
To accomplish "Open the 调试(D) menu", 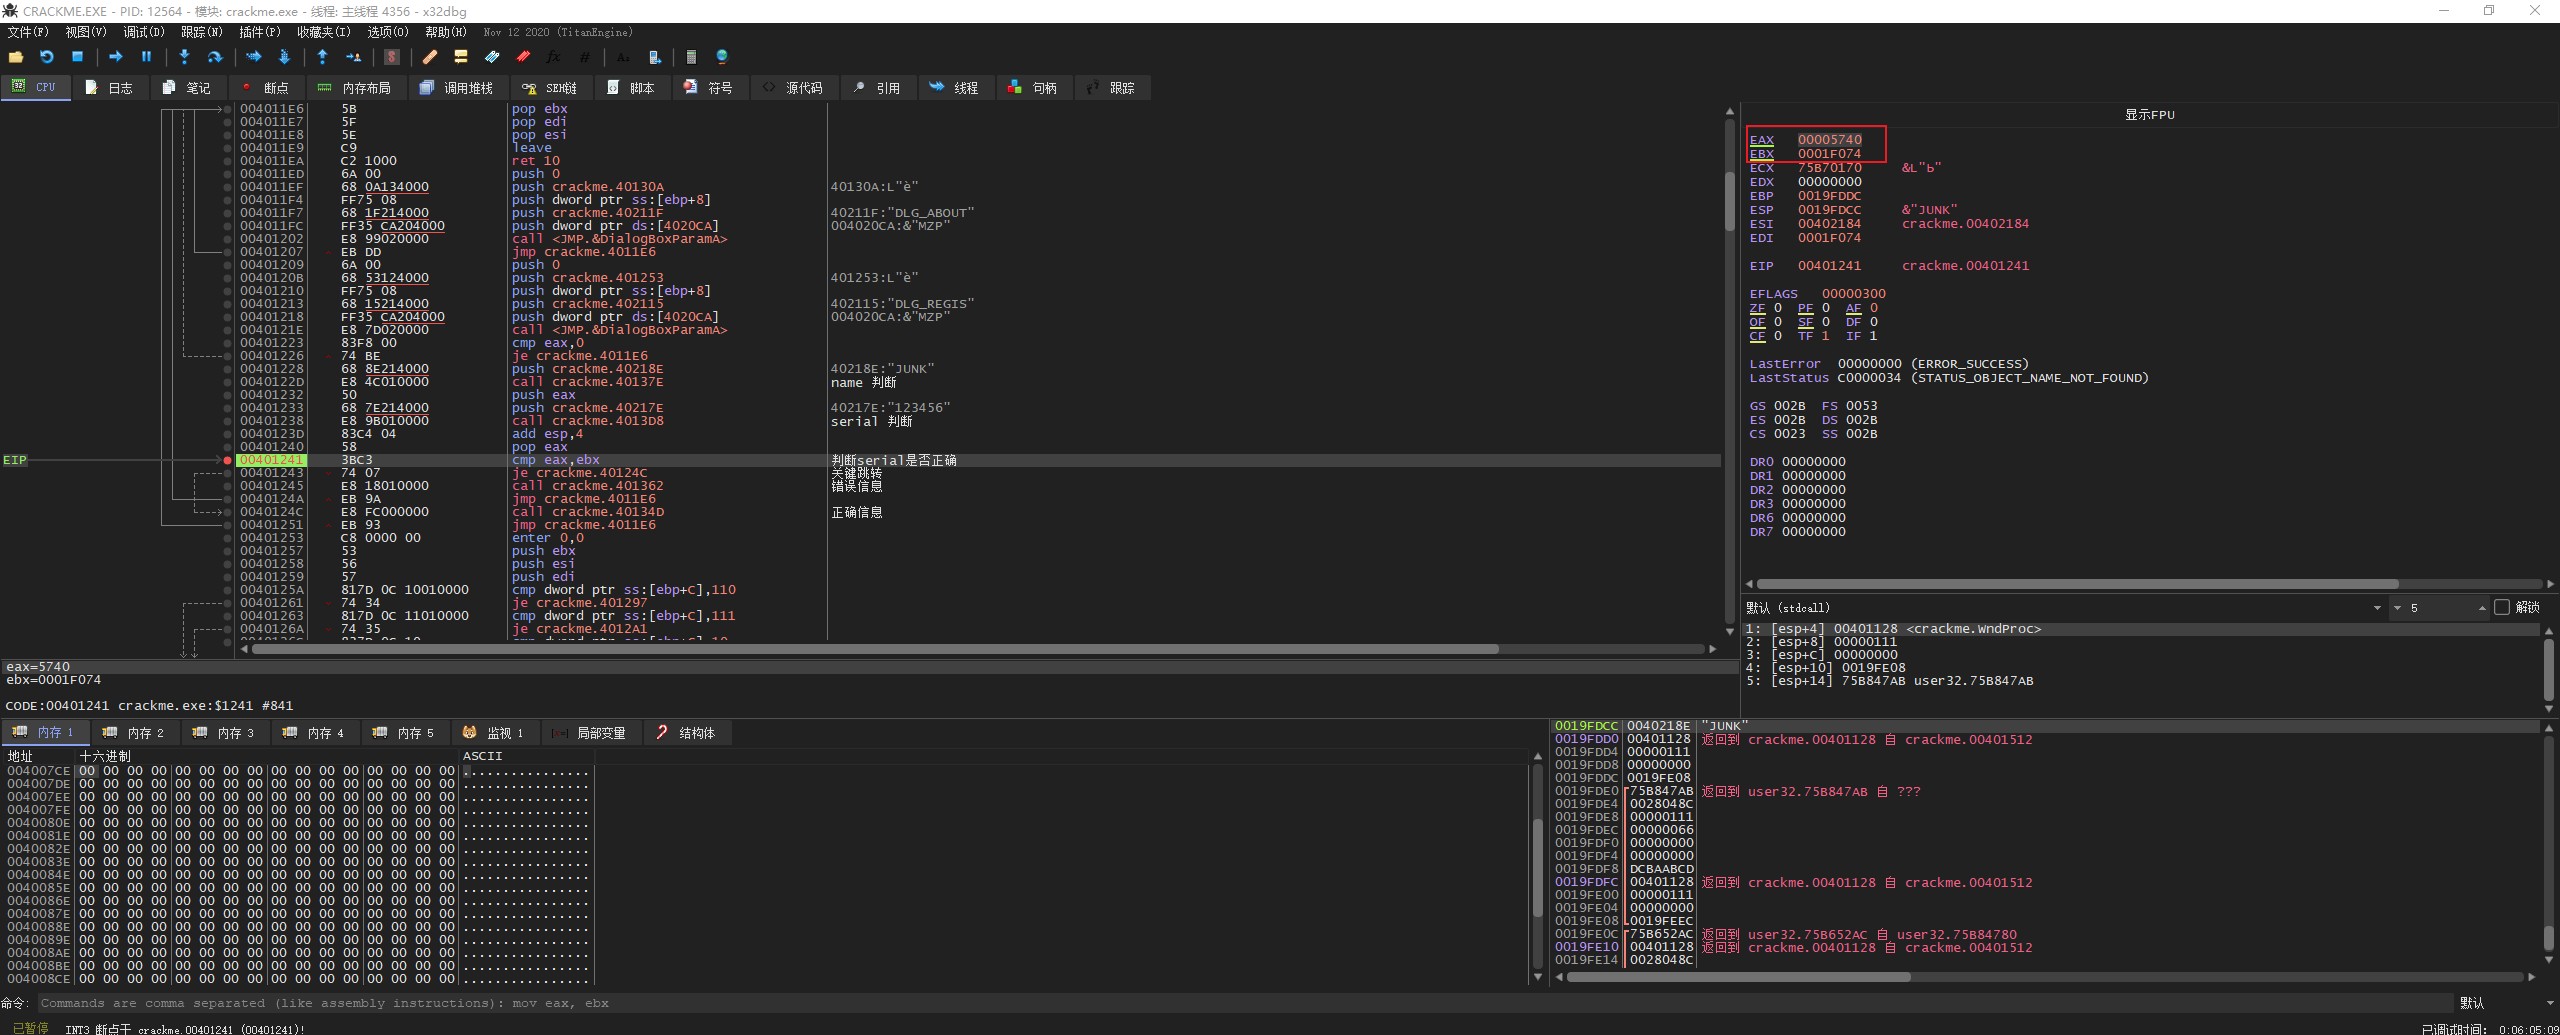I will [x=143, y=32].
